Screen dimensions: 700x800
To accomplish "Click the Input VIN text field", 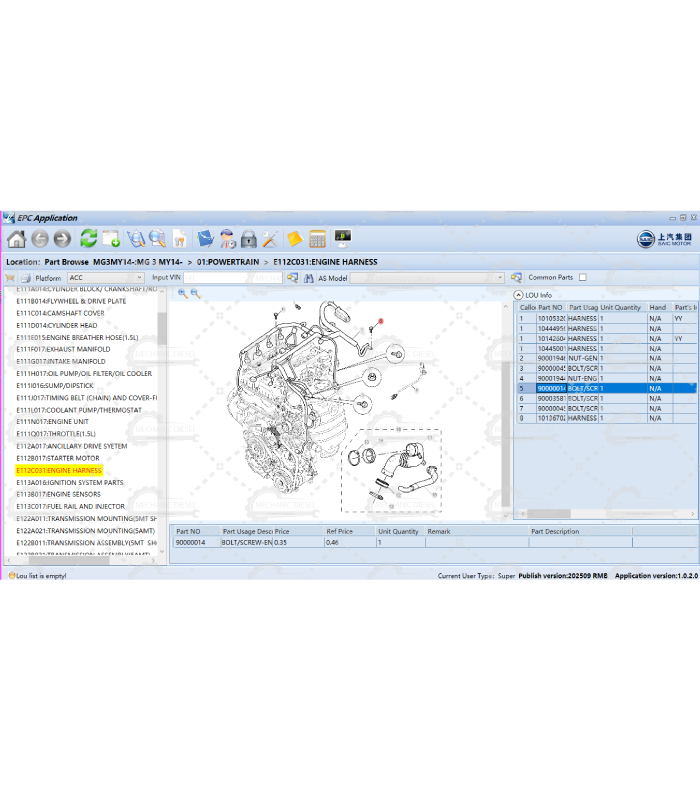I will click(232, 278).
